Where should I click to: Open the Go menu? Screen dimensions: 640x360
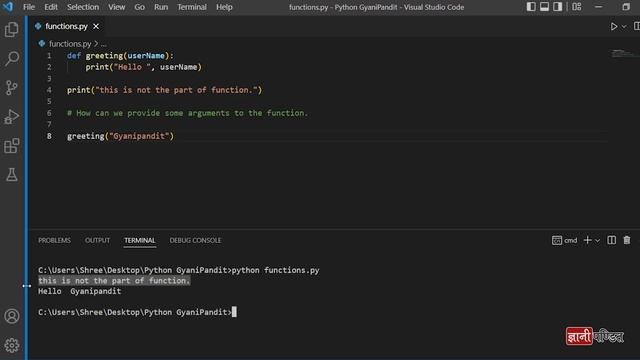coord(140,7)
